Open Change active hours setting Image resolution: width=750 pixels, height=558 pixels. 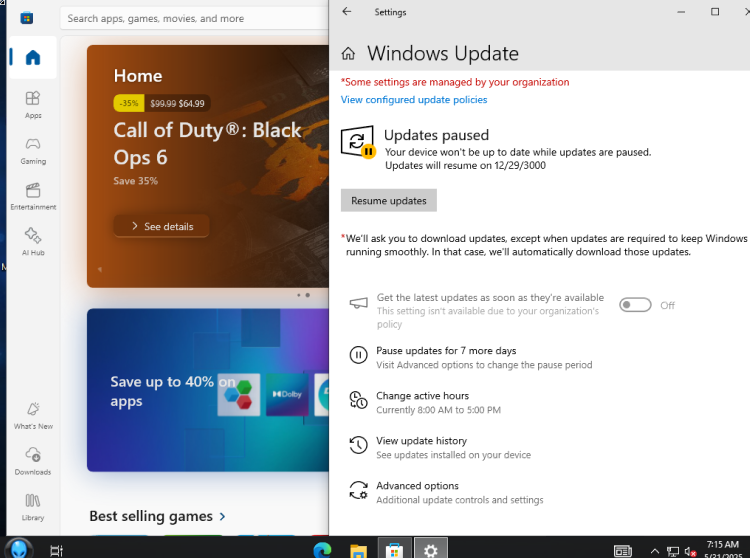[422, 395]
